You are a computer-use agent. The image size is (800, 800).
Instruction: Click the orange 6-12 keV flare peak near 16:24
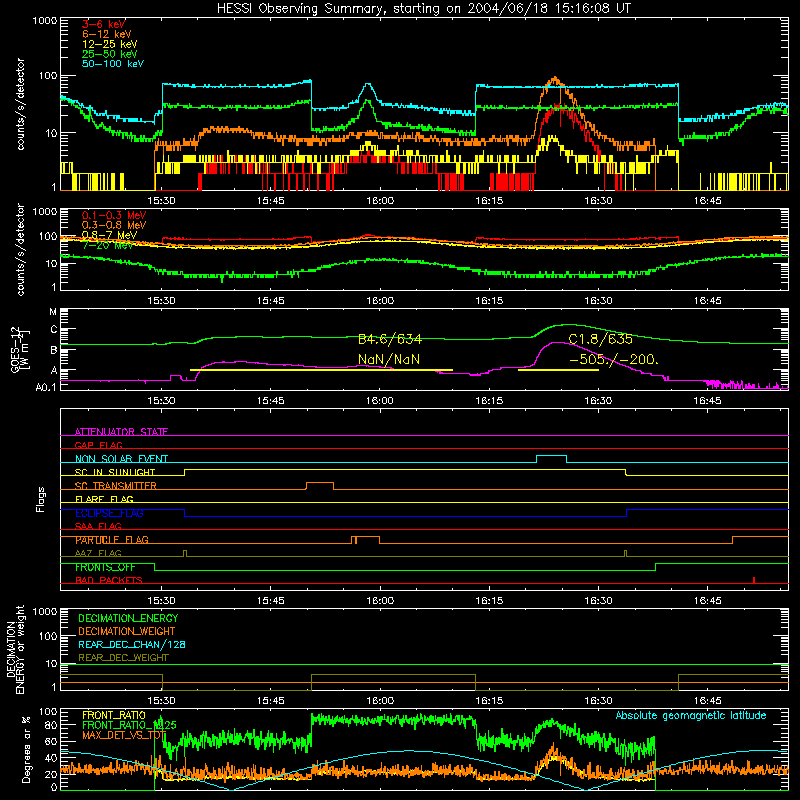[x=555, y=80]
